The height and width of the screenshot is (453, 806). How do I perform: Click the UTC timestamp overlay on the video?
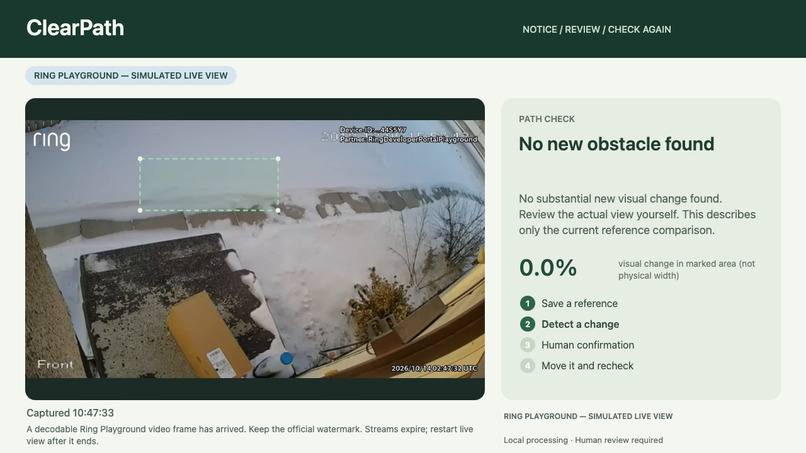(434, 368)
